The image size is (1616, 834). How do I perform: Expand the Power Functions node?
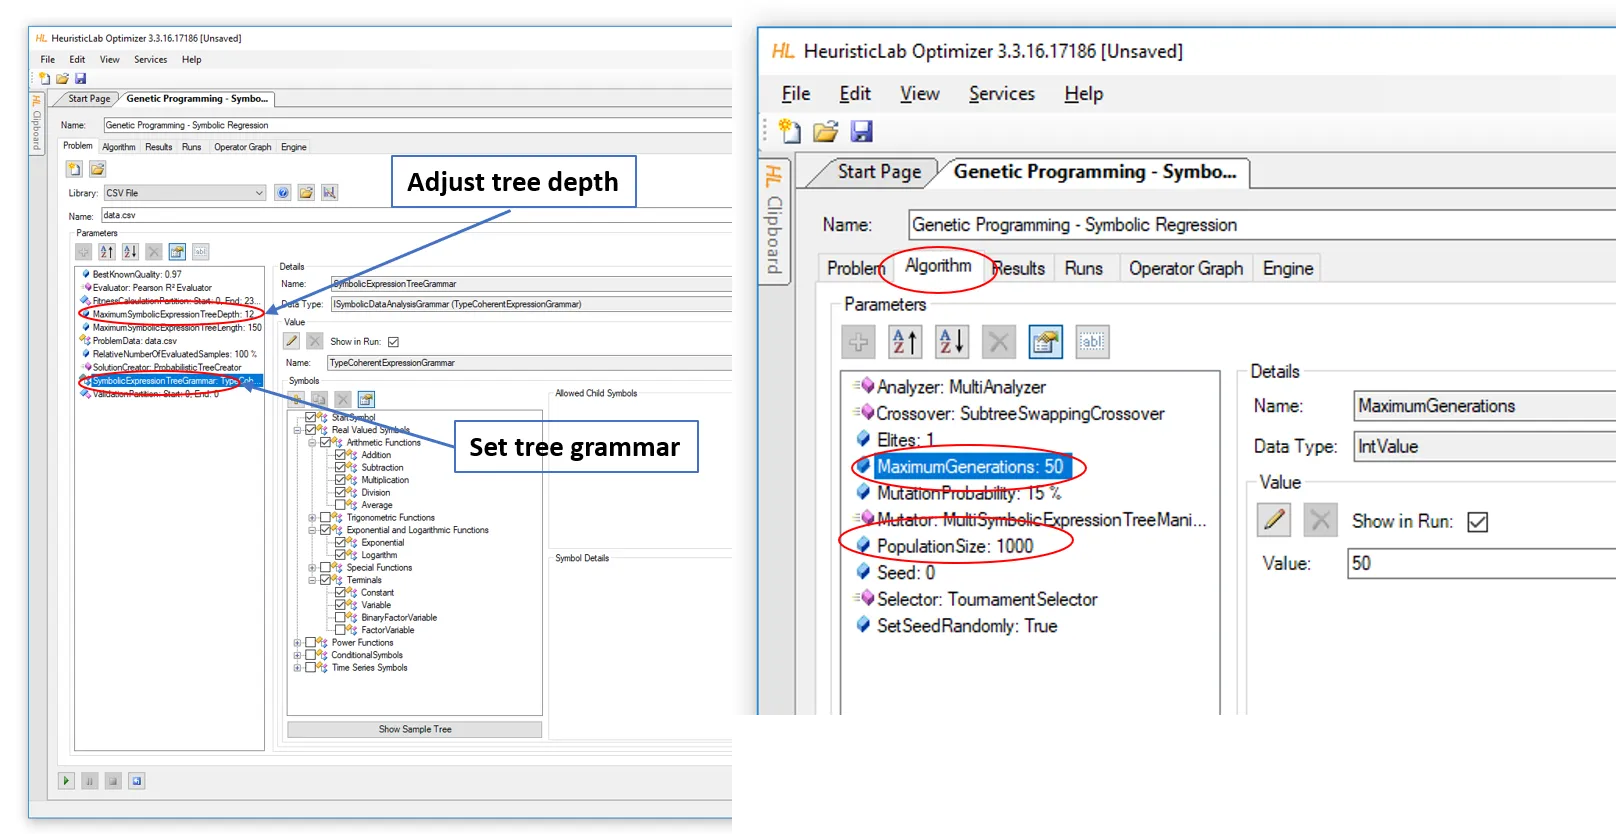point(297,642)
